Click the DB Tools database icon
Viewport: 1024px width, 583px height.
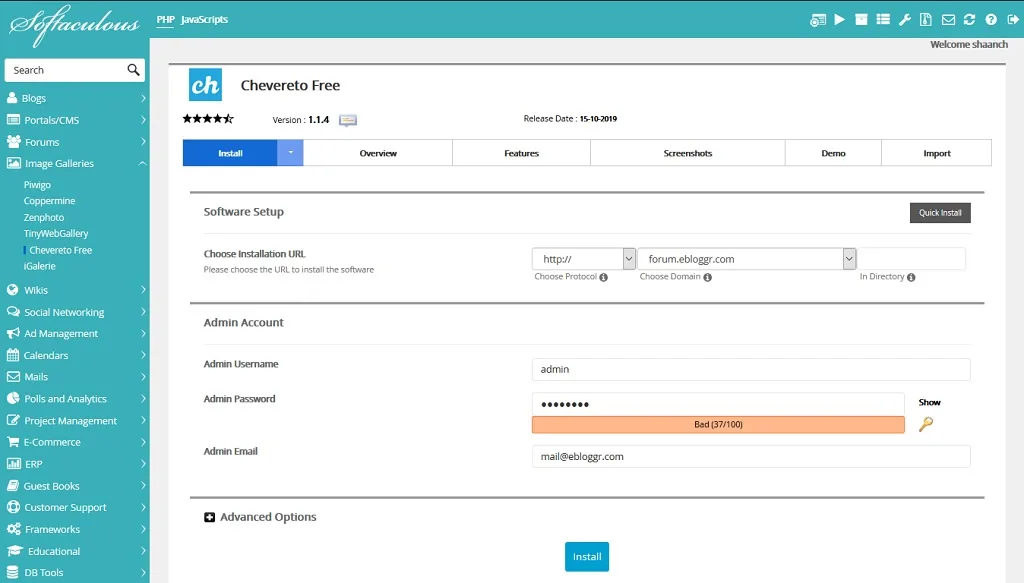coord(12,573)
